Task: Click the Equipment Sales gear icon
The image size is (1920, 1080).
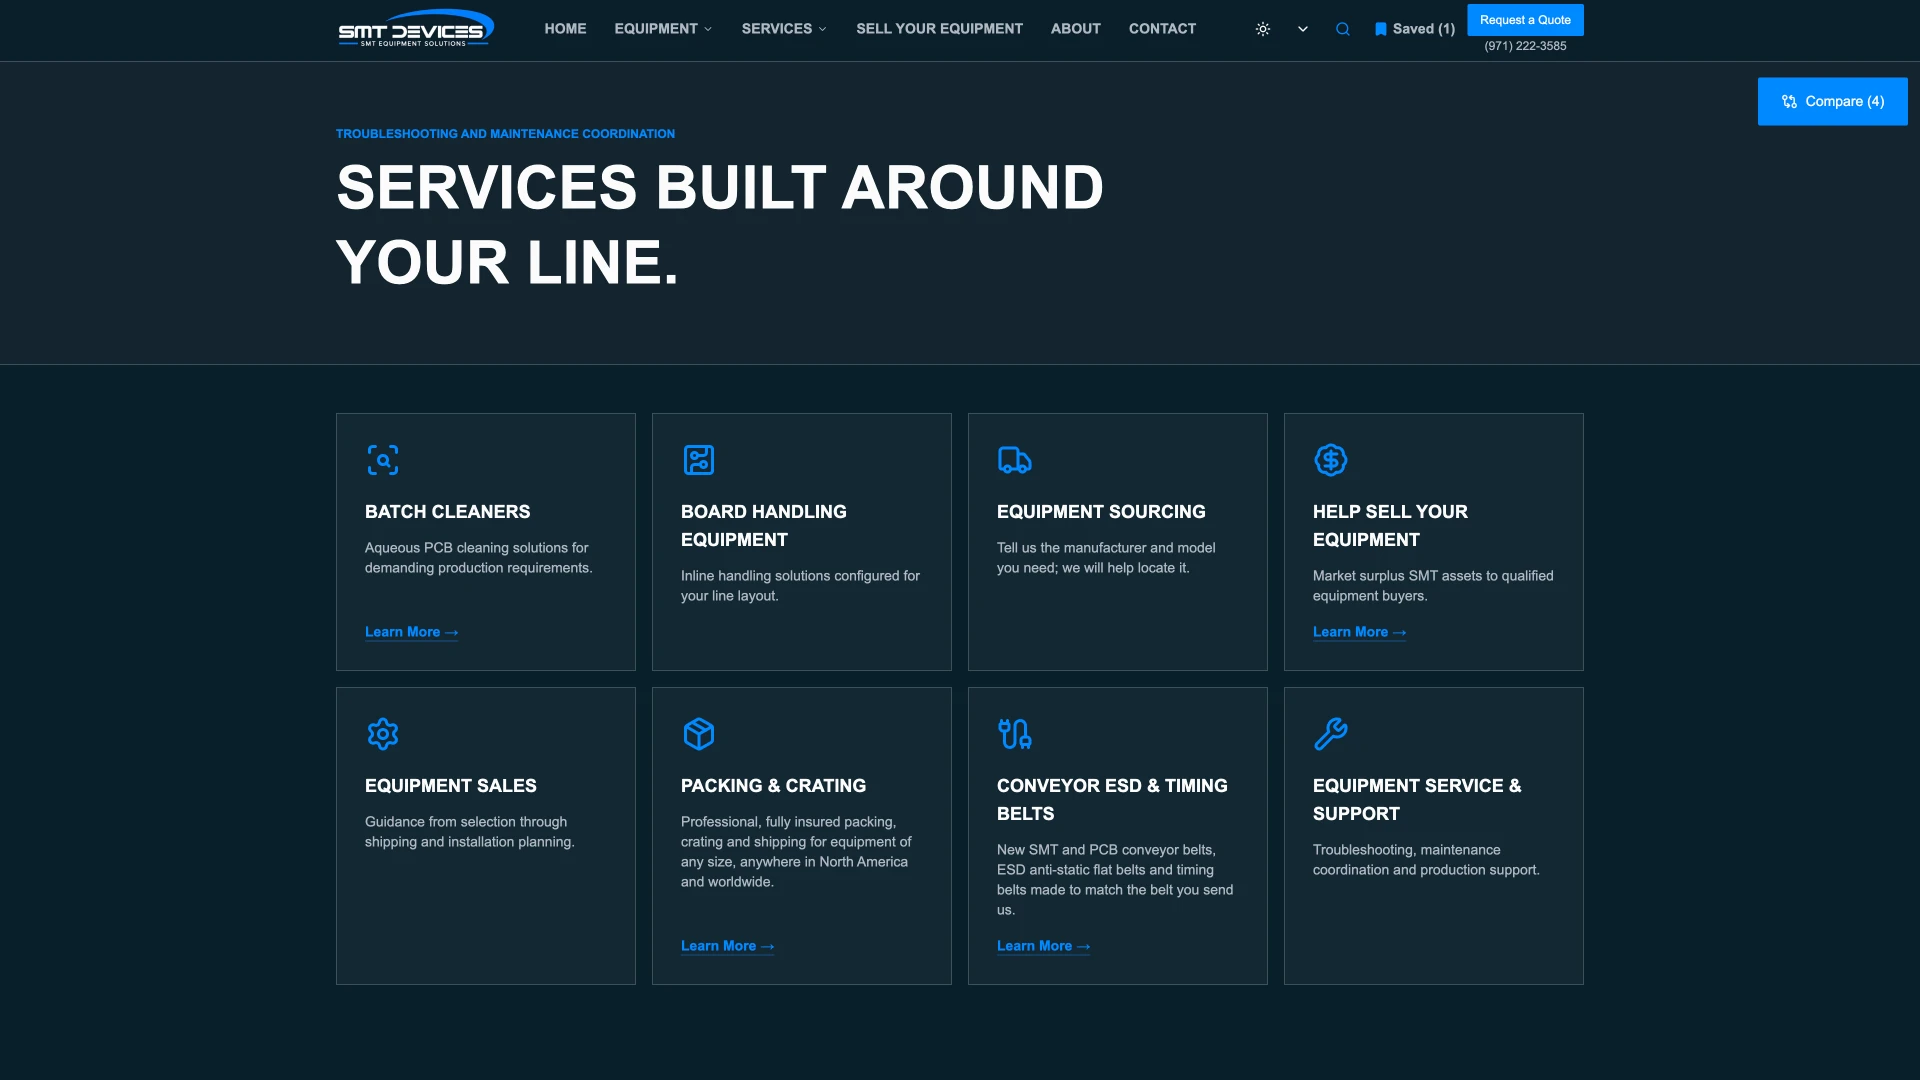Action: 383,734
